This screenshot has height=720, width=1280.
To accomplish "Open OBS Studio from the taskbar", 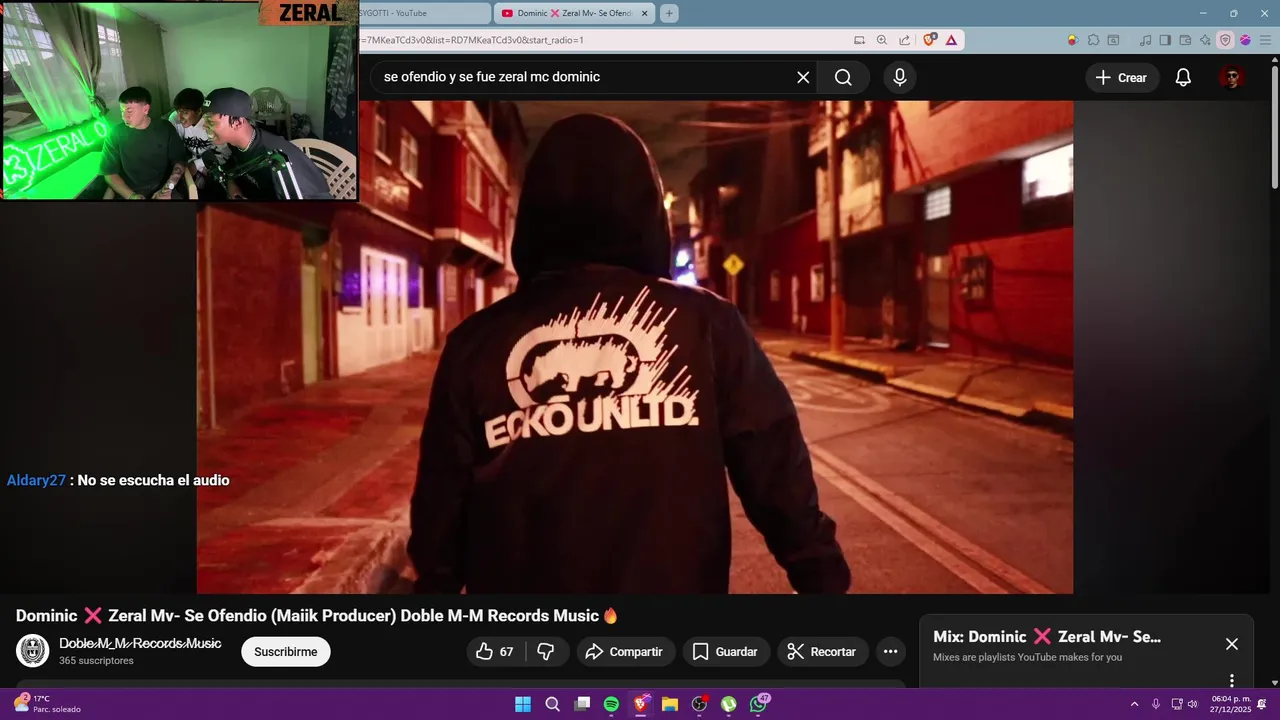I will pyautogui.click(x=699, y=704).
